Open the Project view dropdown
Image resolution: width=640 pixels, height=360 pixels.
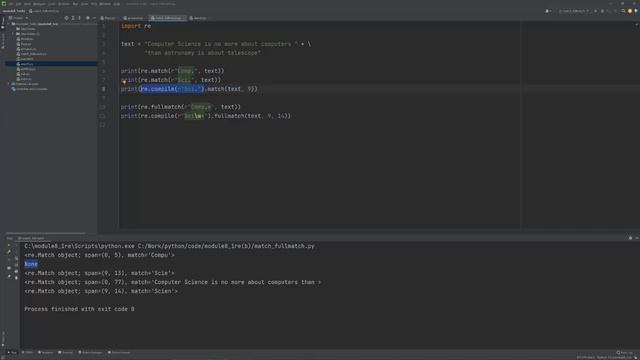coord(18,18)
